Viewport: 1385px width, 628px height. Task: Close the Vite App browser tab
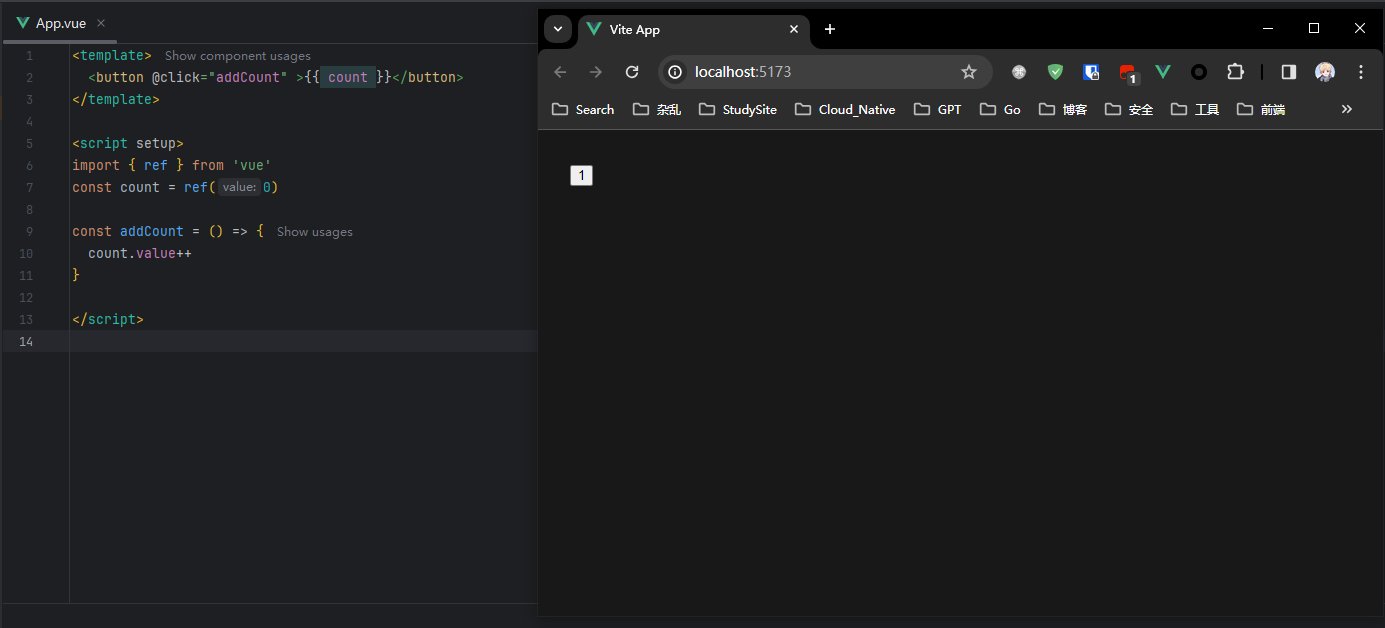(x=794, y=29)
